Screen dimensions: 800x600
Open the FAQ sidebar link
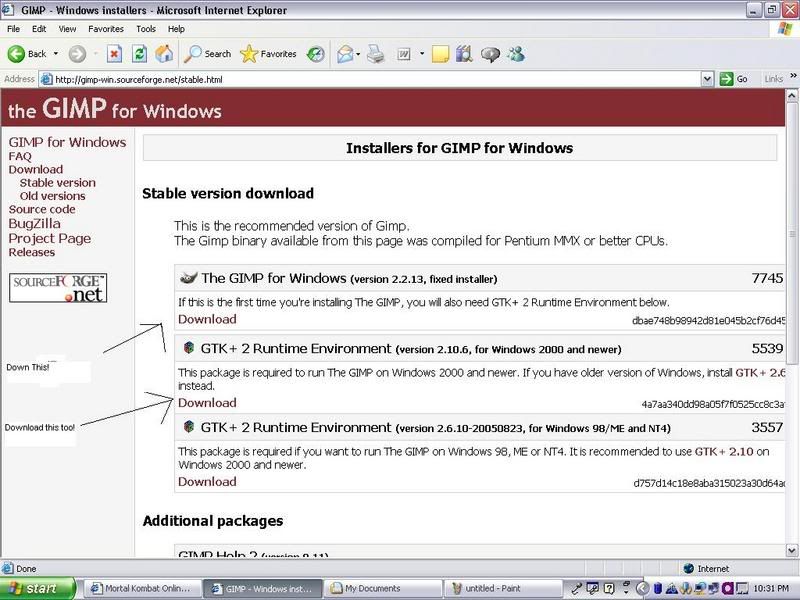pyautogui.click(x=20, y=156)
